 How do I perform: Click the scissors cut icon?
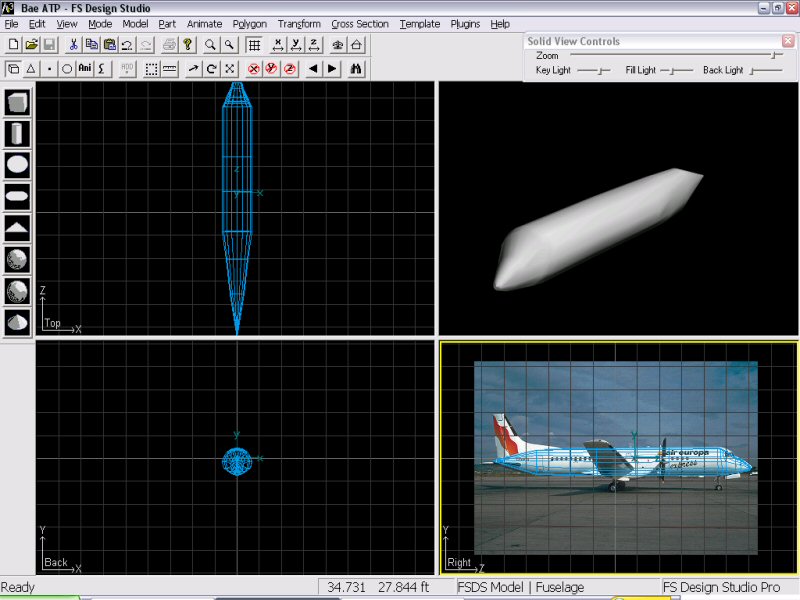(73, 45)
